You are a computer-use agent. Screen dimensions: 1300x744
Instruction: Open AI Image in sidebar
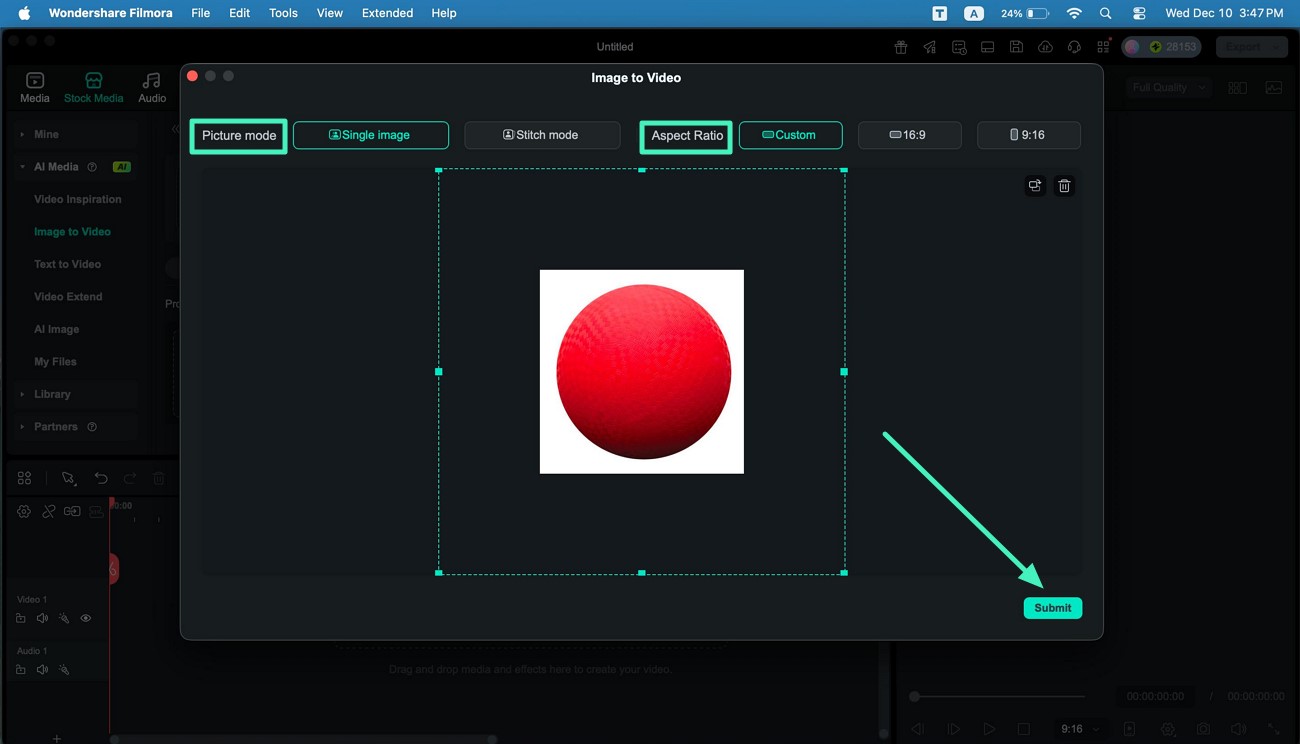click(x=57, y=329)
